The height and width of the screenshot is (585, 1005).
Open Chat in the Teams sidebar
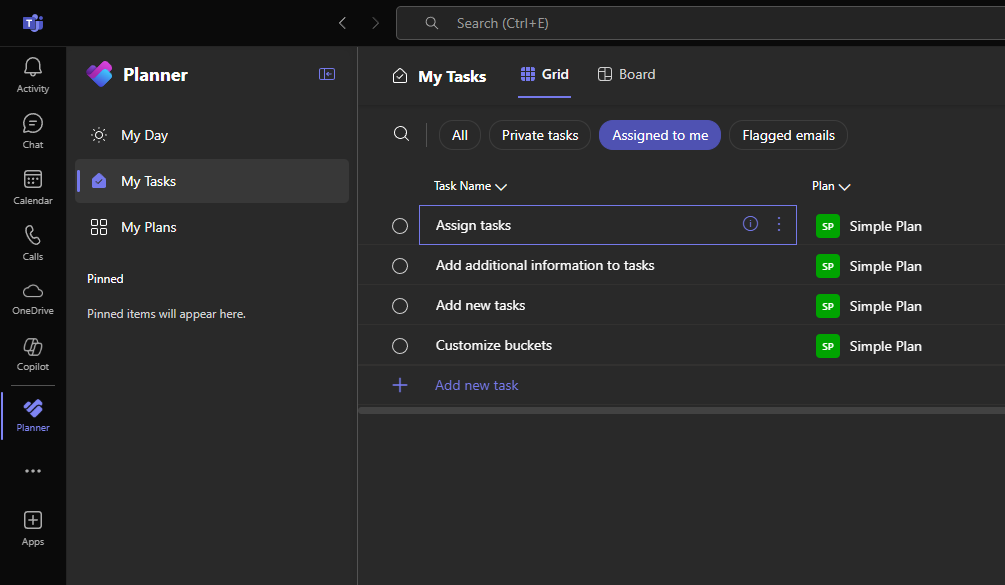tap(33, 130)
